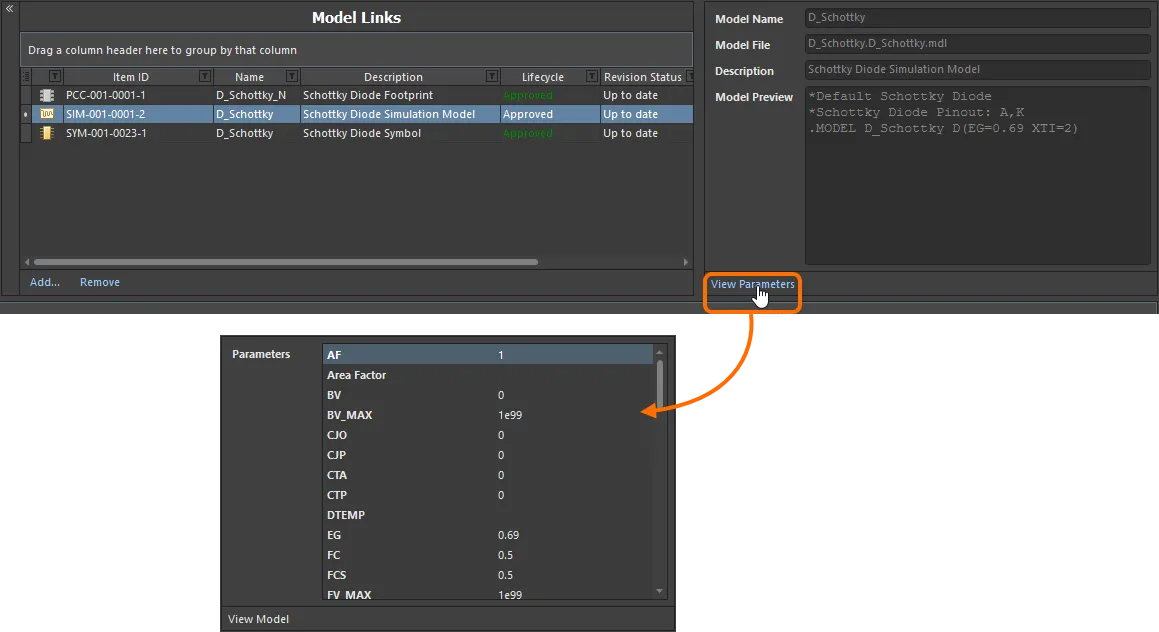Click the schematic symbol icon beside SYM-001-0023-1

click(47, 132)
